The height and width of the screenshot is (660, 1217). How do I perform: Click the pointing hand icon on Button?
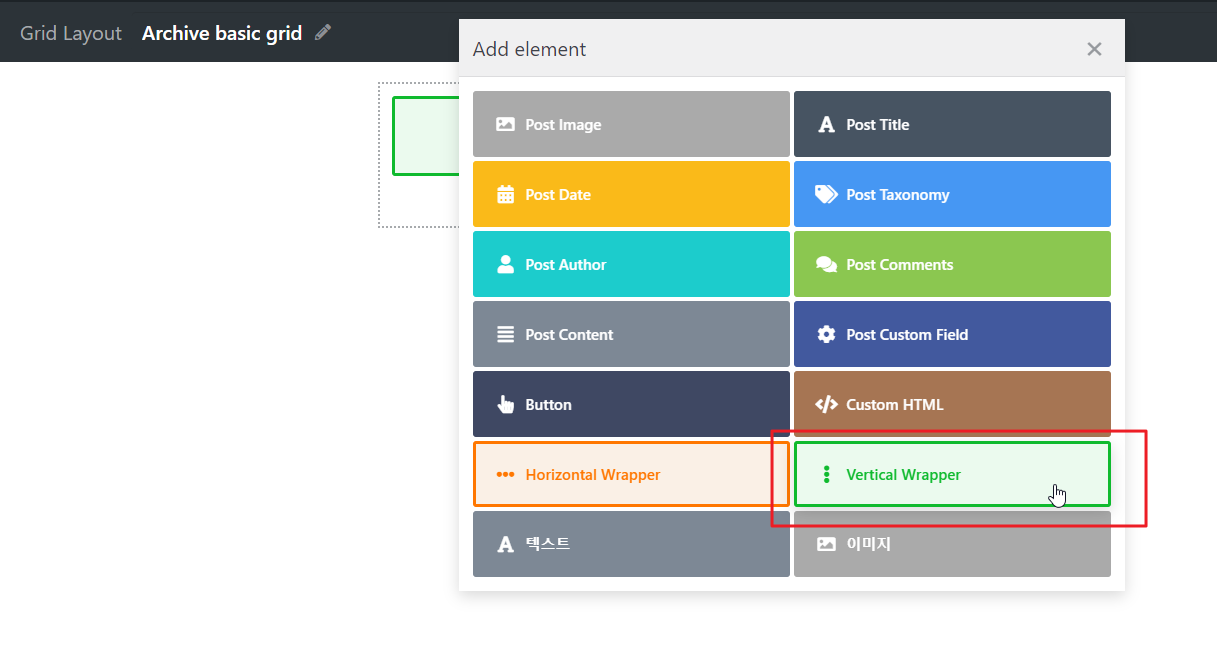[x=505, y=404]
